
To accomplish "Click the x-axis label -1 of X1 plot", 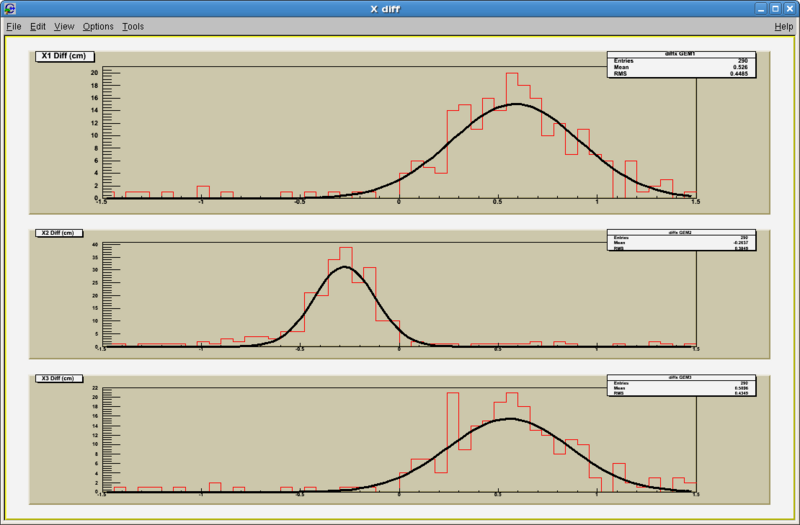I will [x=201, y=202].
